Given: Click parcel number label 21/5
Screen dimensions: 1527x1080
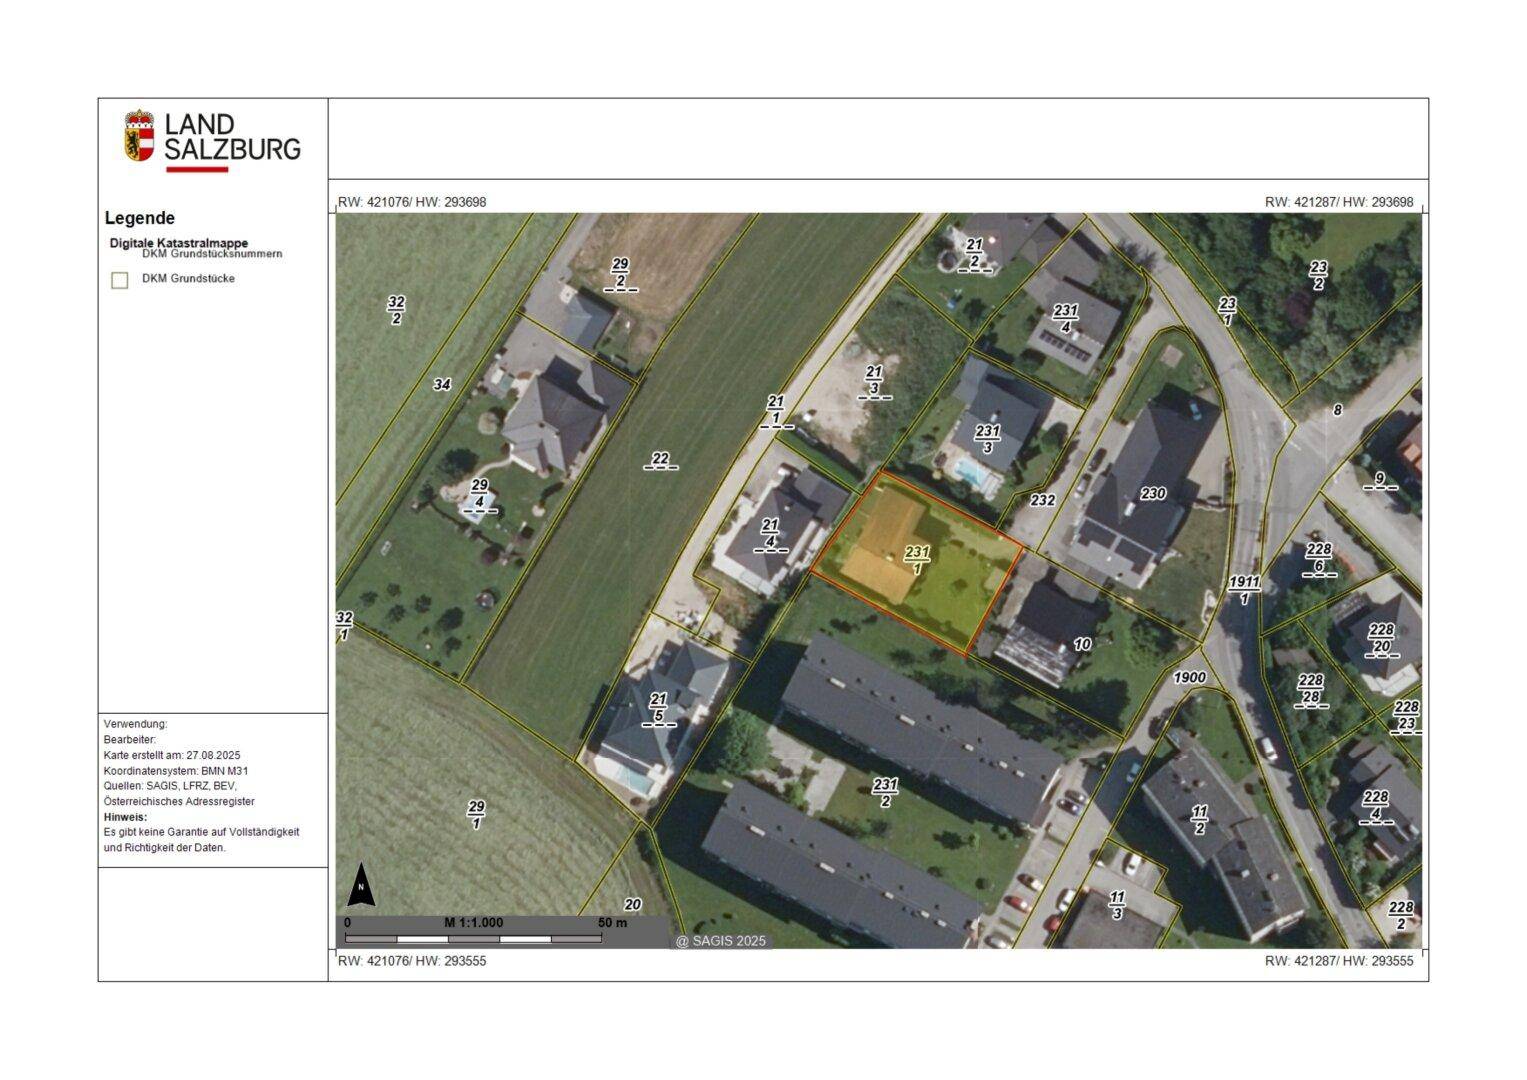Looking at the screenshot, I should [x=658, y=708].
